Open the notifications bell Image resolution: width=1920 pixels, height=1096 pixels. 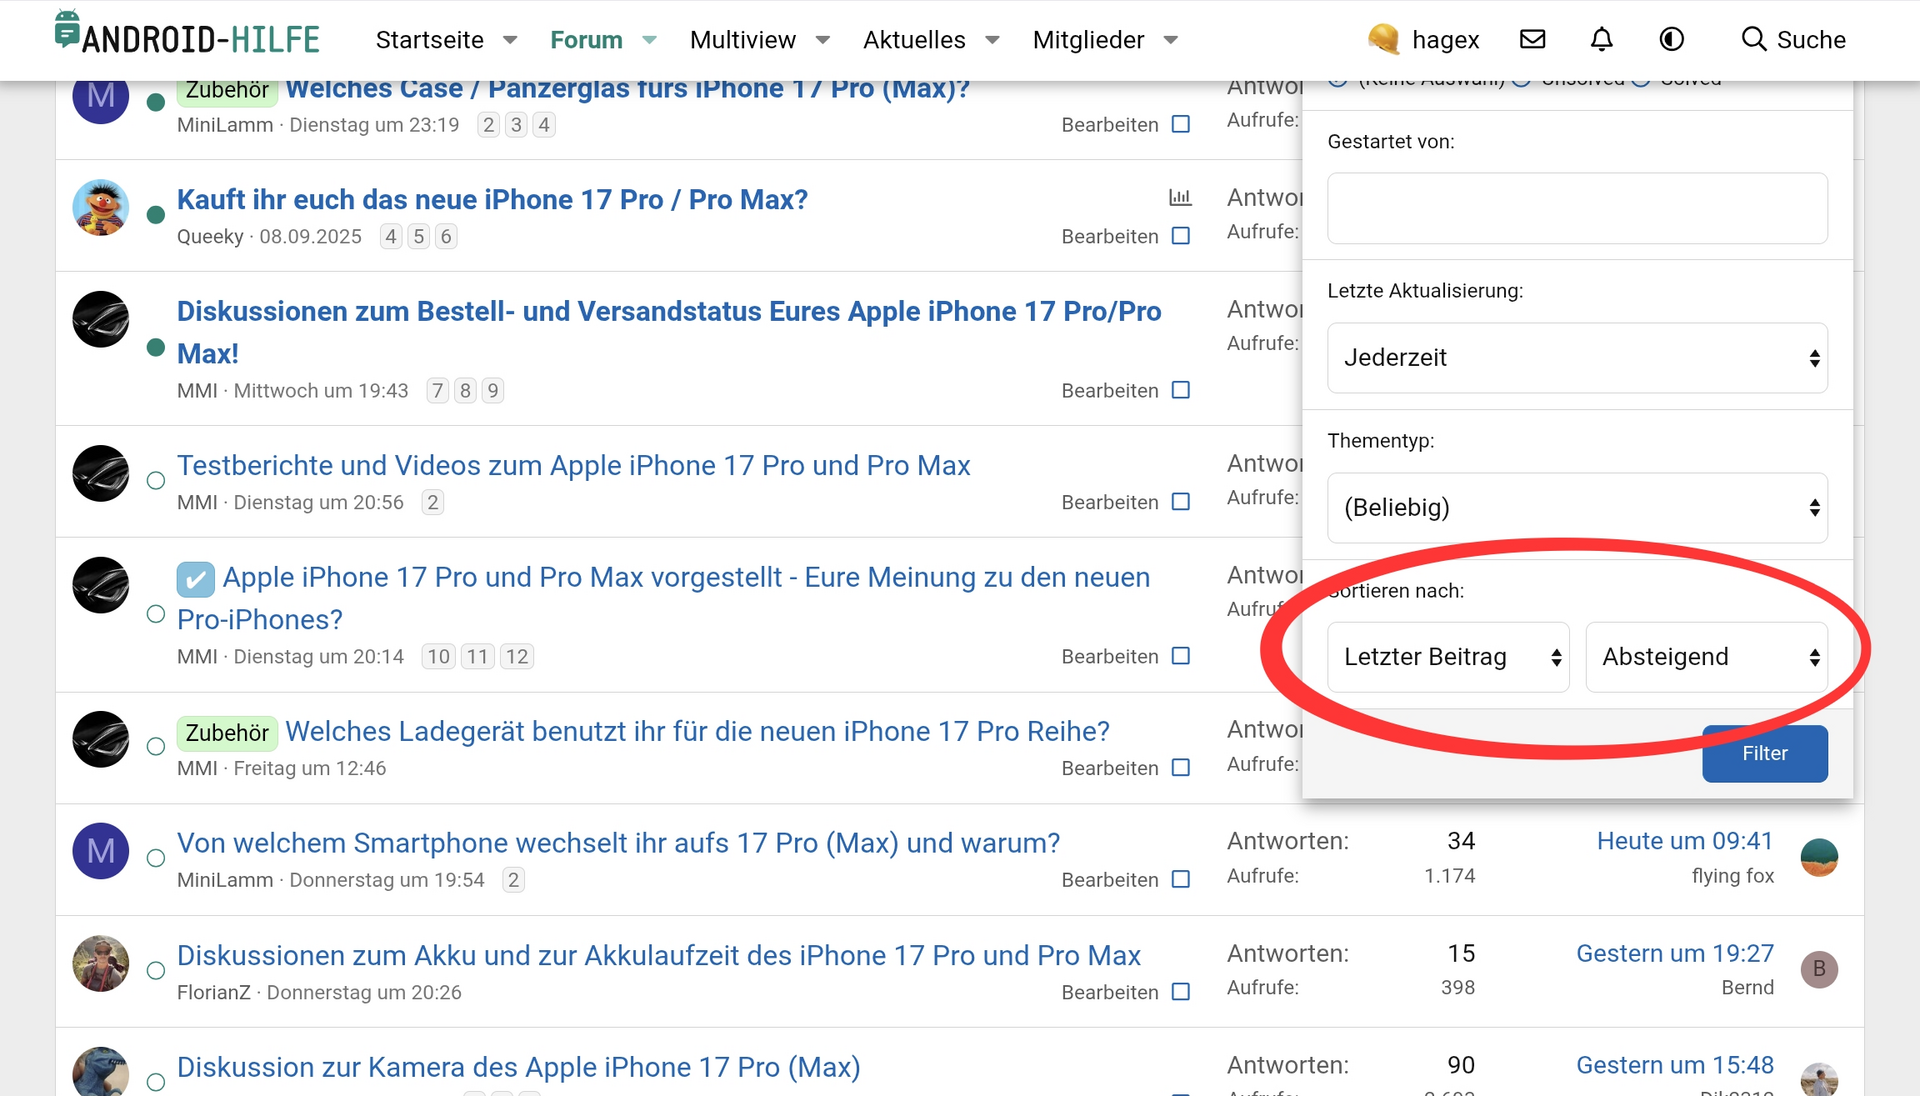pyautogui.click(x=1601, y=39)
